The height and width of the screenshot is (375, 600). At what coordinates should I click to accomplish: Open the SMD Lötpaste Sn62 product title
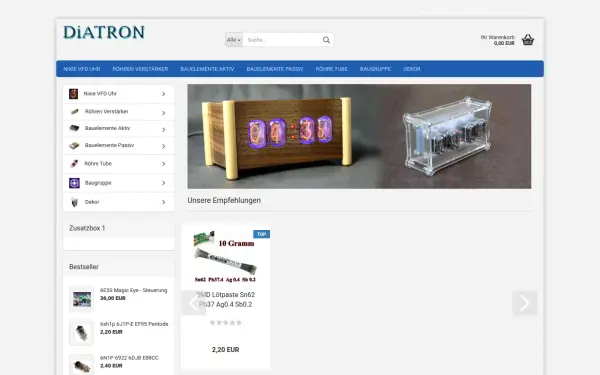[x=226, y=300]
